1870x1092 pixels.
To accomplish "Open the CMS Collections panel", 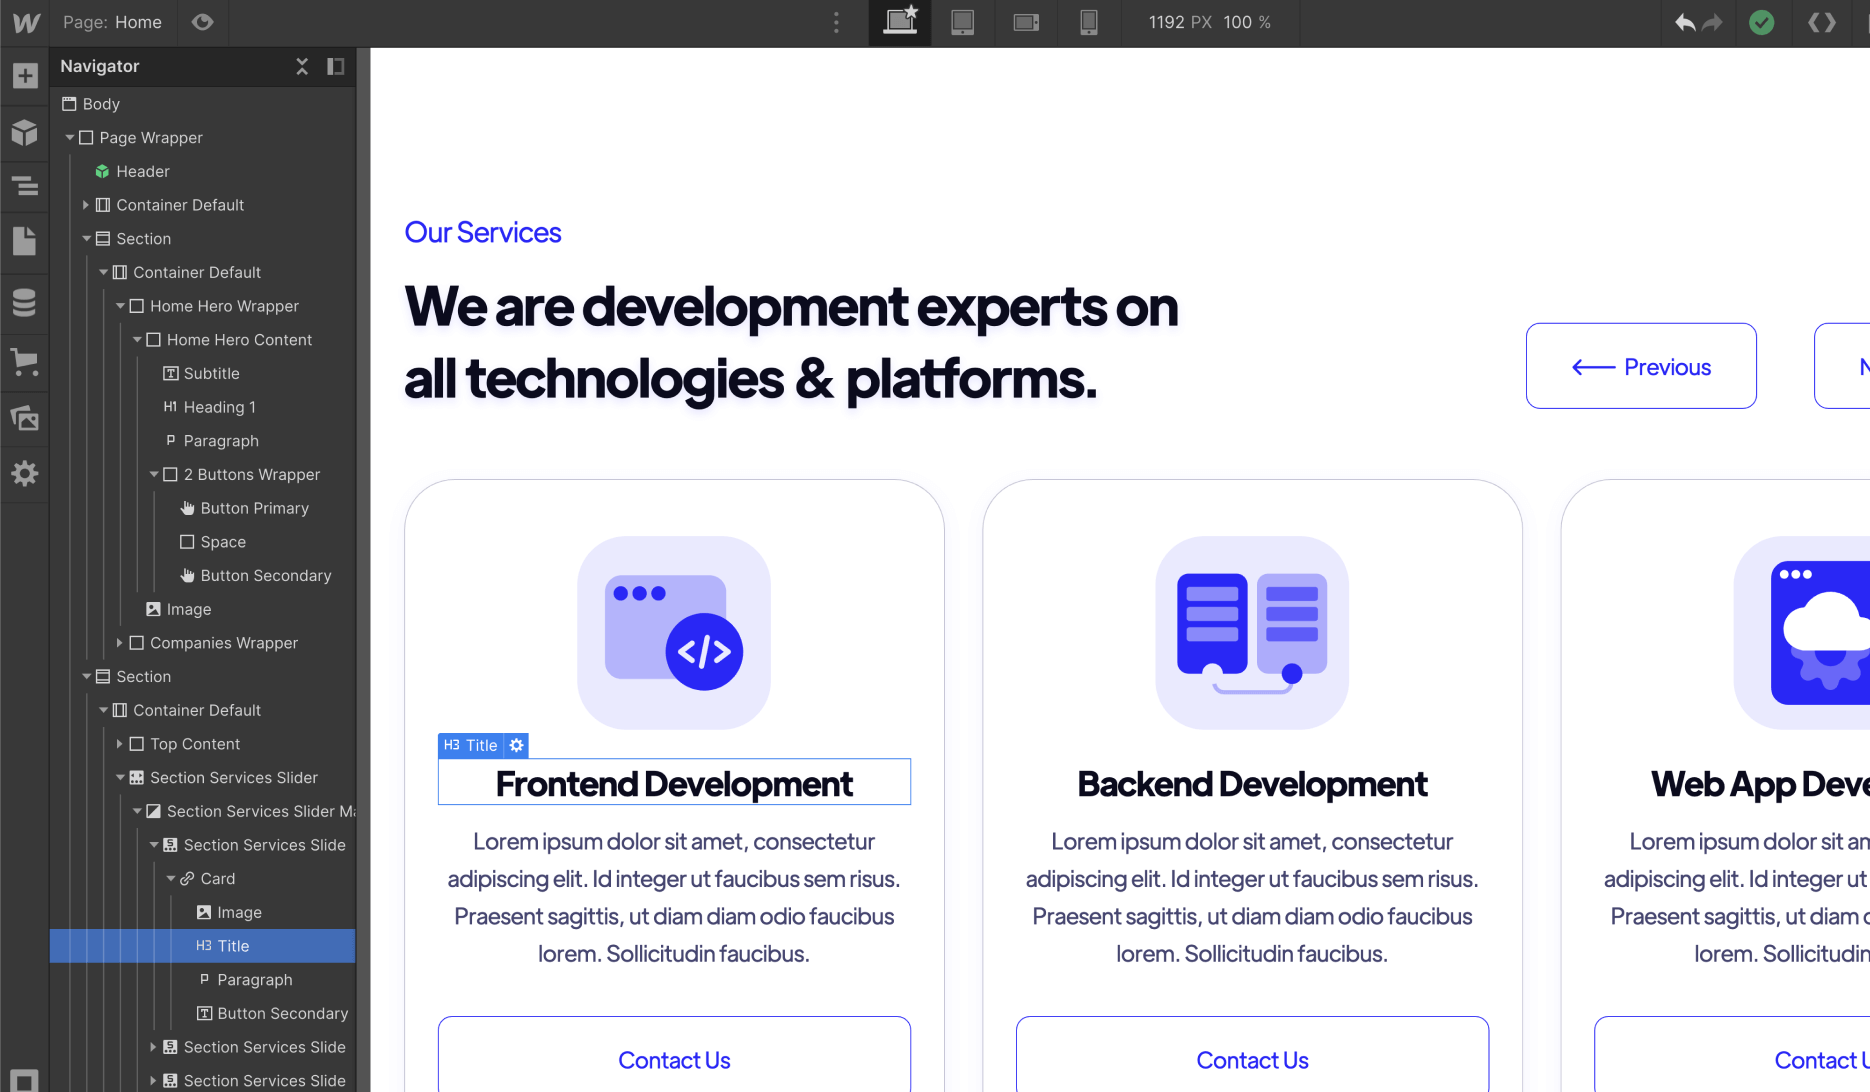I will click(24, 302).
